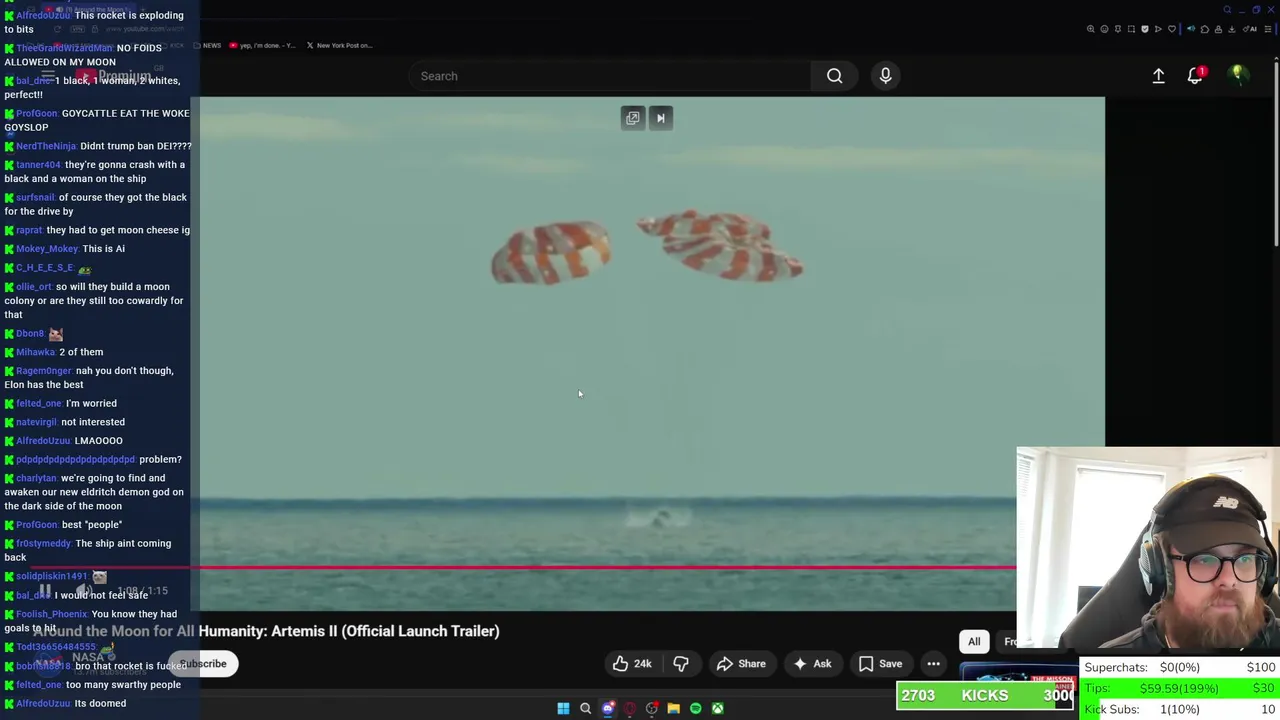The height and width of the screenshot is (720, 1280).
Task: Click the Kick Subs goal row
Action: click(x=1179, y=709)
